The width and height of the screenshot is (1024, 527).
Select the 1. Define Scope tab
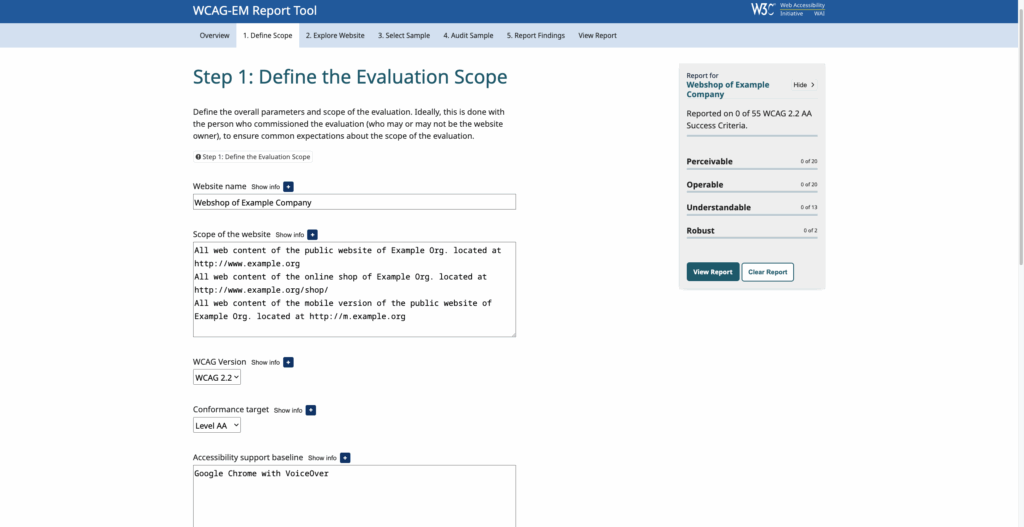pyautogui.click(x=268, y=35)
